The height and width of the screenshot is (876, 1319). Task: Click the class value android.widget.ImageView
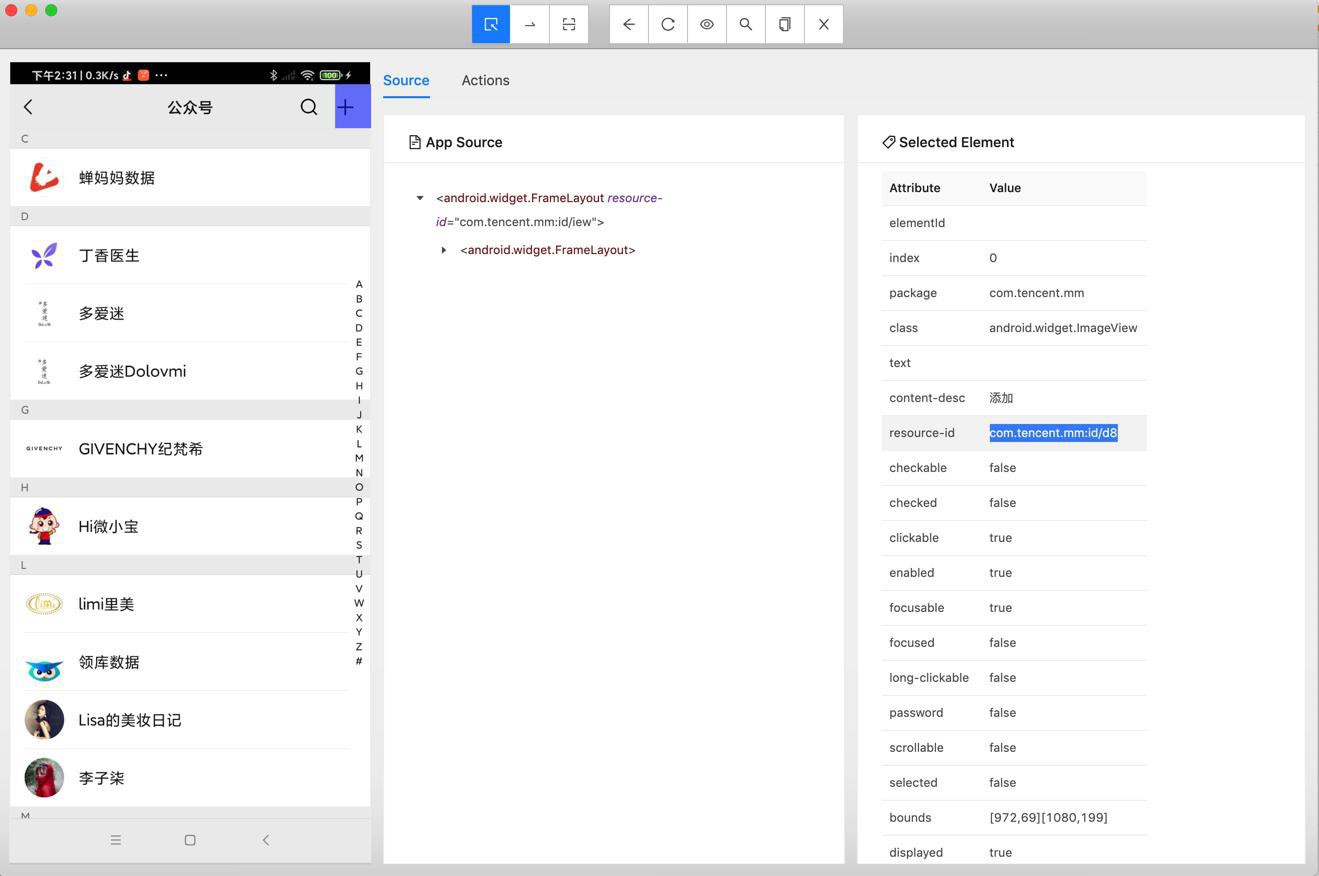tap(1063, 328)
